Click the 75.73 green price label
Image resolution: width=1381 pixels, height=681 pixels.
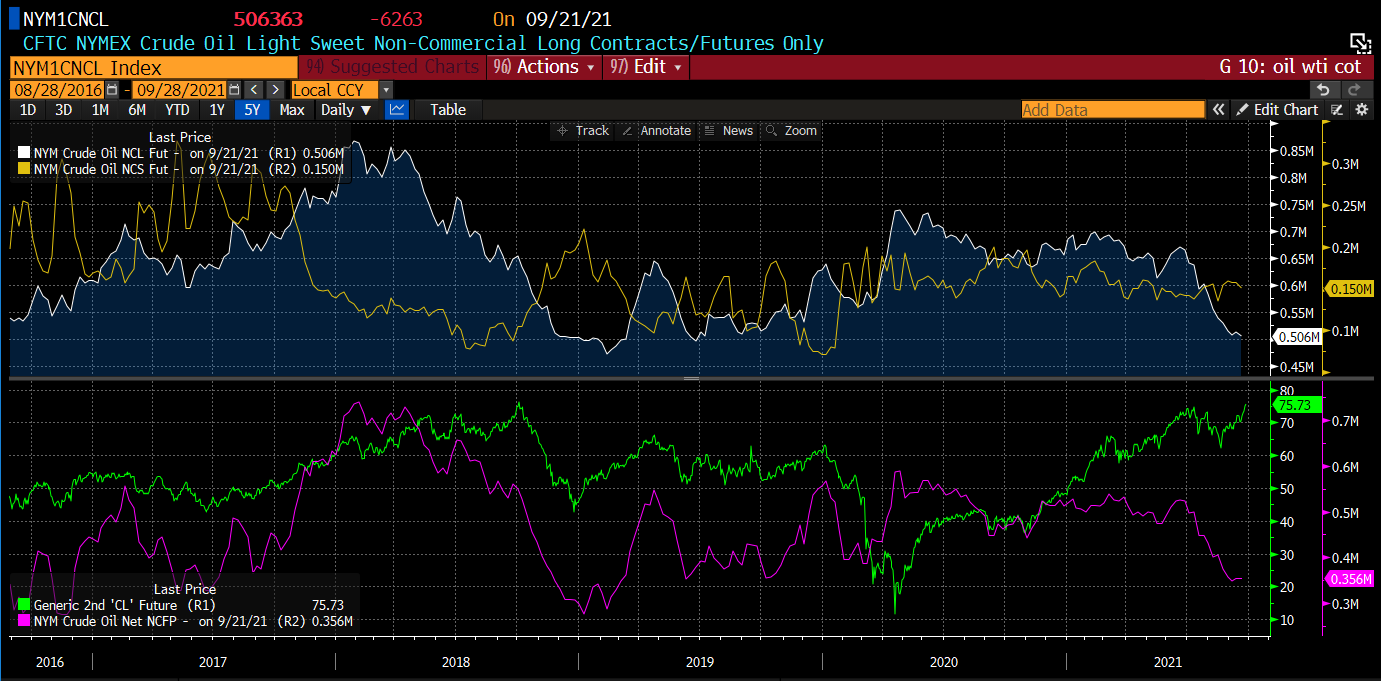[1298, 405]
